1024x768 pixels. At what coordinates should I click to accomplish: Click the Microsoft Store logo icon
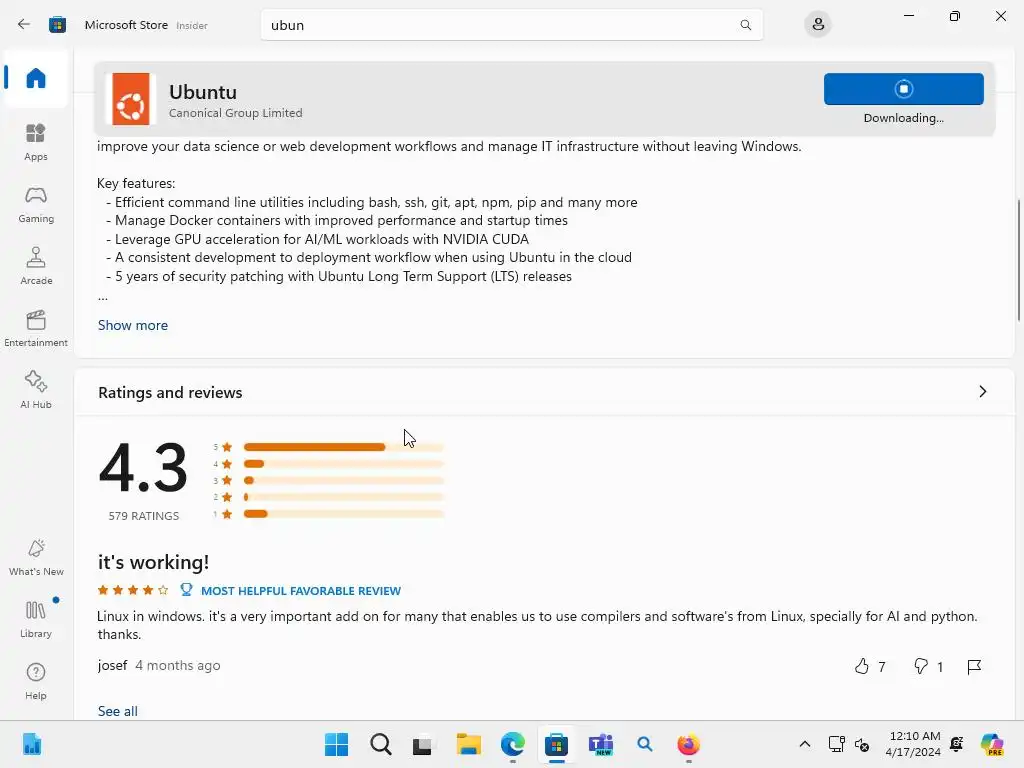pos(57,25)
